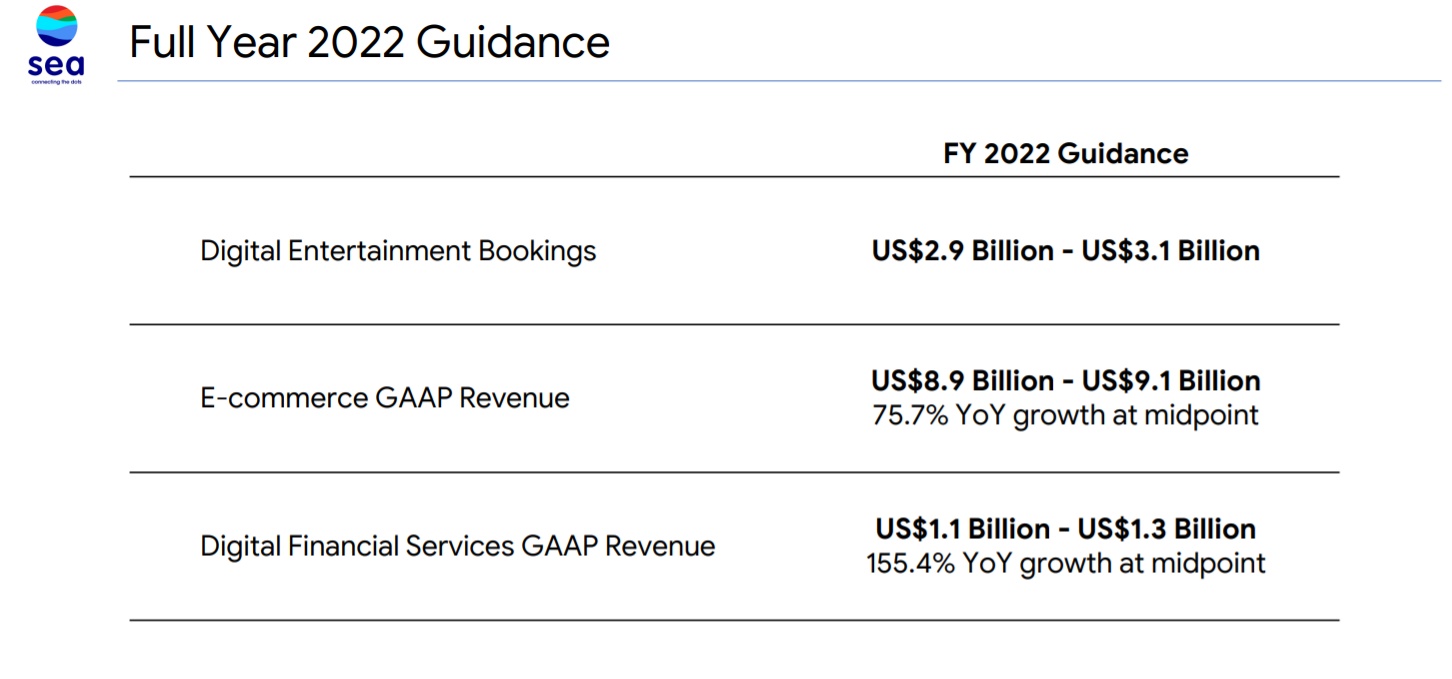Click the 'US$1.3 Billion' financial services value

(x=1166, y=528)
